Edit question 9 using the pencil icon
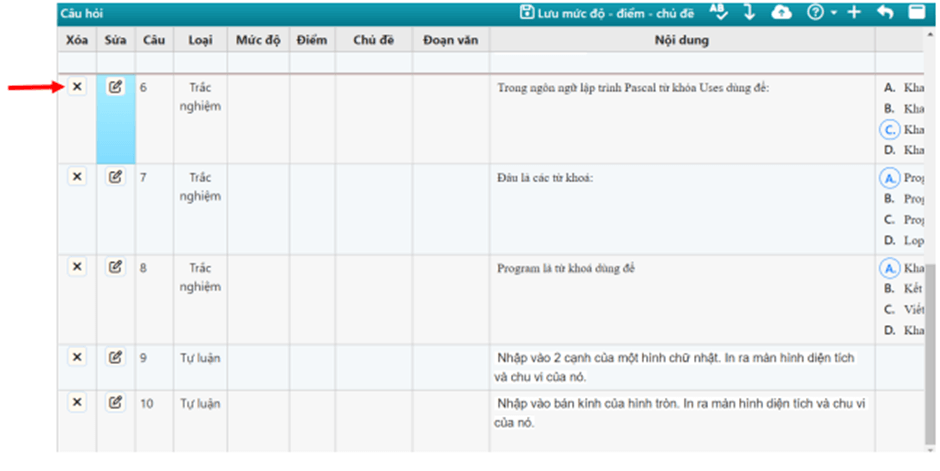This screenshot has height=471, width=940. [x=115, y=357]
